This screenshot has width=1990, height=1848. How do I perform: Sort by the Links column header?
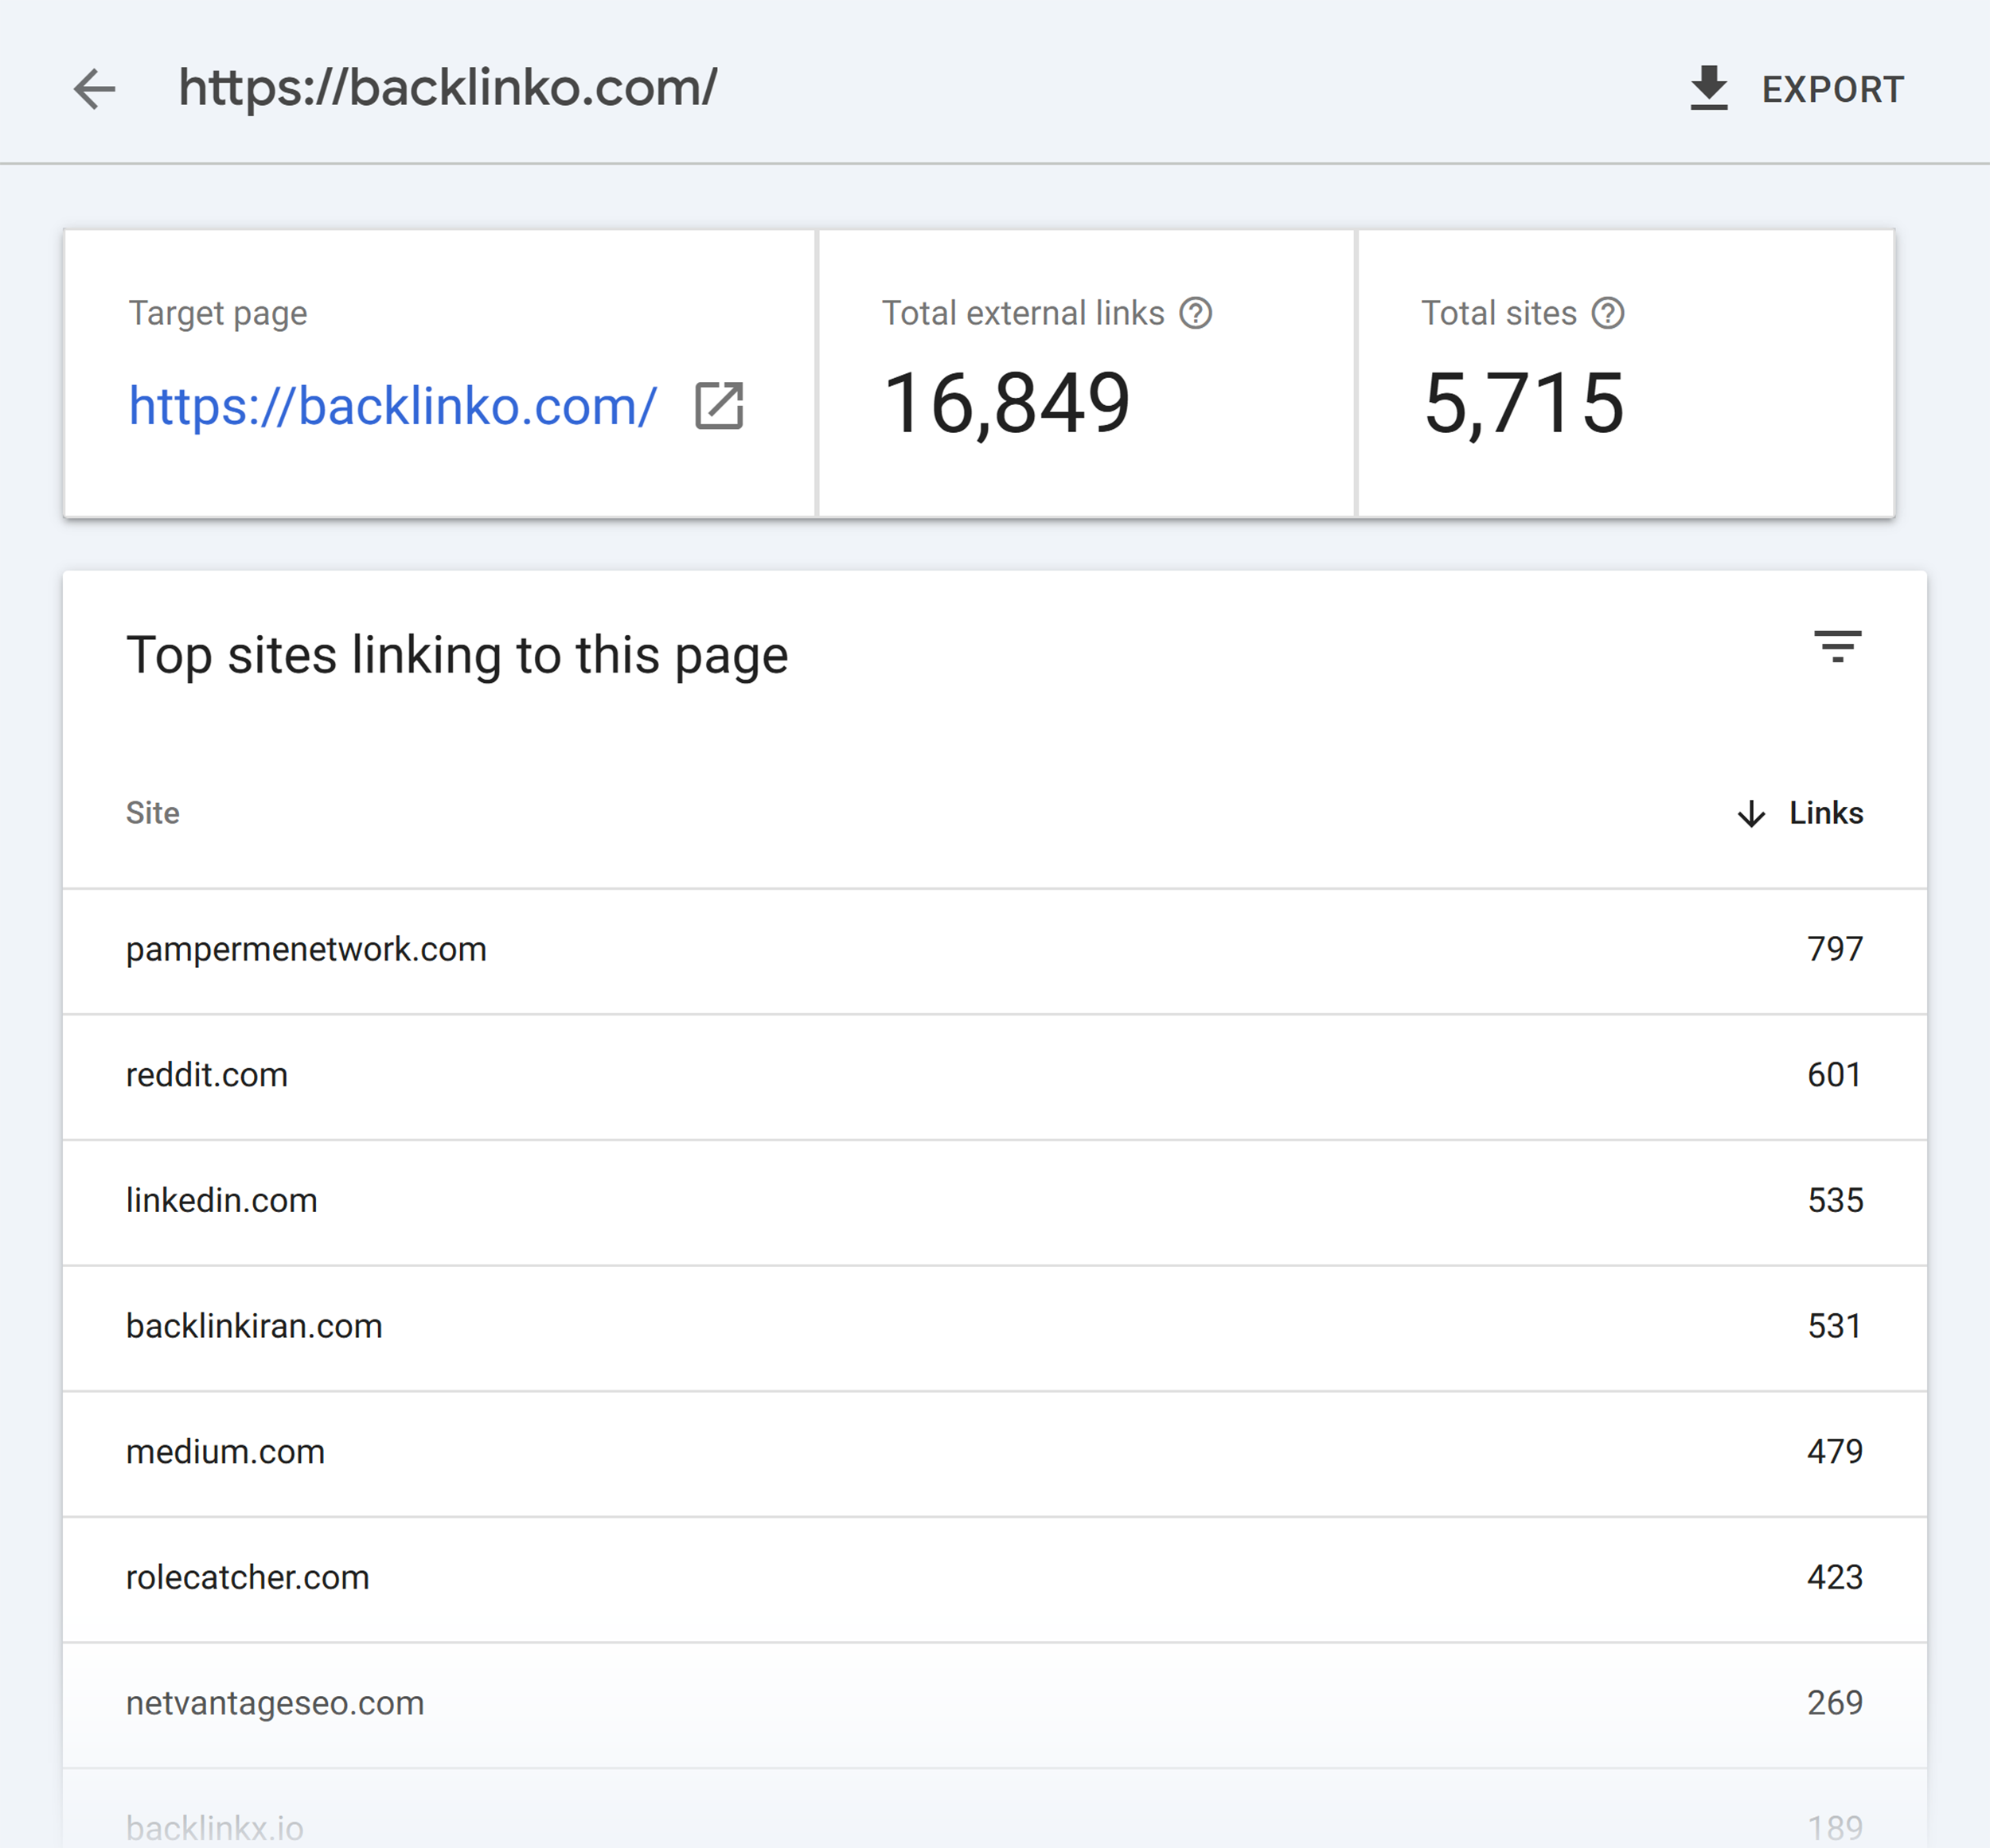1825,813
